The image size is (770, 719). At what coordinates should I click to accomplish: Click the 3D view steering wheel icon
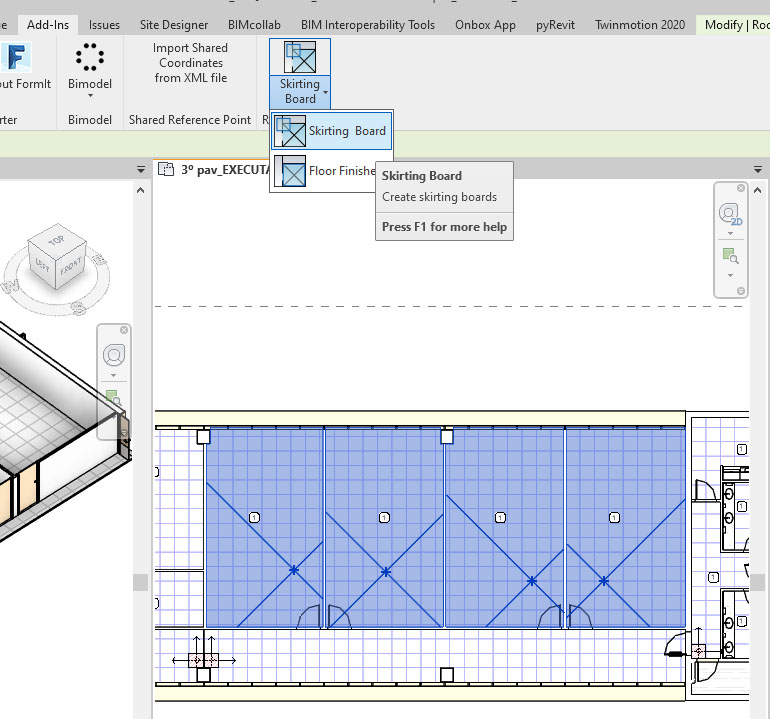tap(113, 355)
